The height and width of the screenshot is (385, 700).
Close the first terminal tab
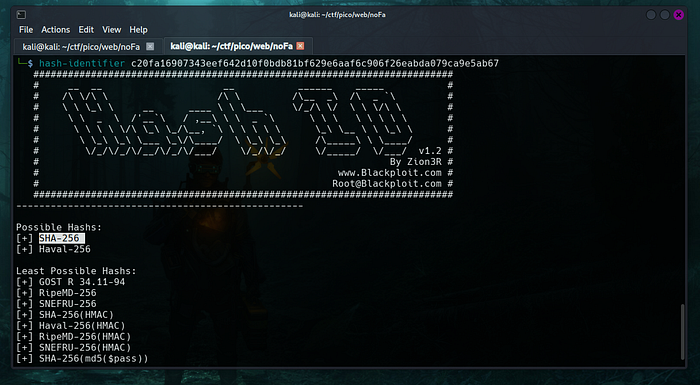(x=150, y=46)
